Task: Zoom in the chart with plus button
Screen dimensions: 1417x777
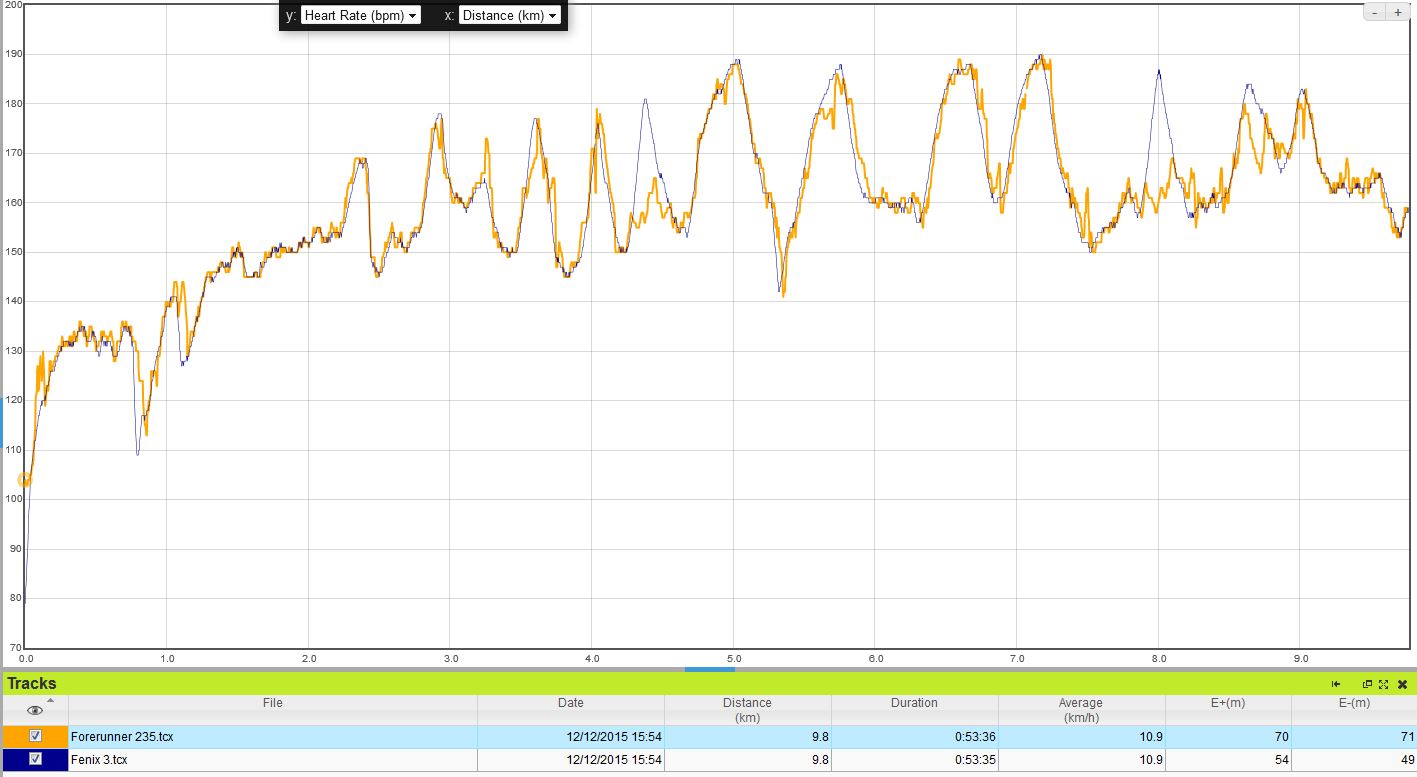Action: (1397, 13)
